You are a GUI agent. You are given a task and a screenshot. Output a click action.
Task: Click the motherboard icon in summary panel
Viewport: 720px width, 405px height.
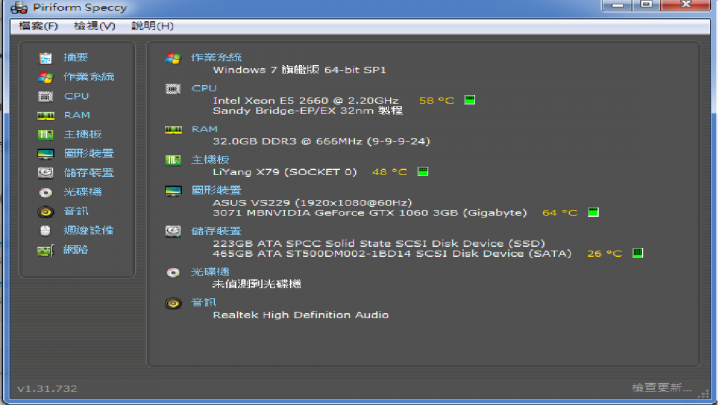click(x=173, y=160)
